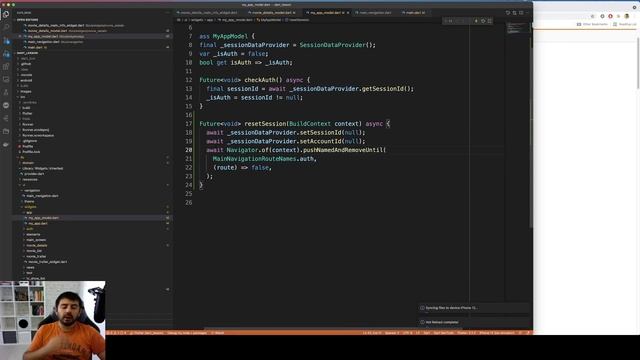The height and width of the screenshot is (360, 640).
Task: Open main_navigation.dart in the explorer tree
Action: click(x=42, y=196)
